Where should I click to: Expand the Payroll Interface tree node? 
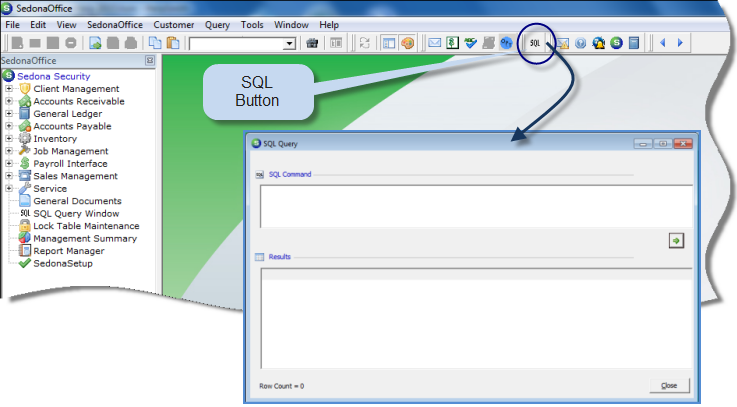pos(9,164)
